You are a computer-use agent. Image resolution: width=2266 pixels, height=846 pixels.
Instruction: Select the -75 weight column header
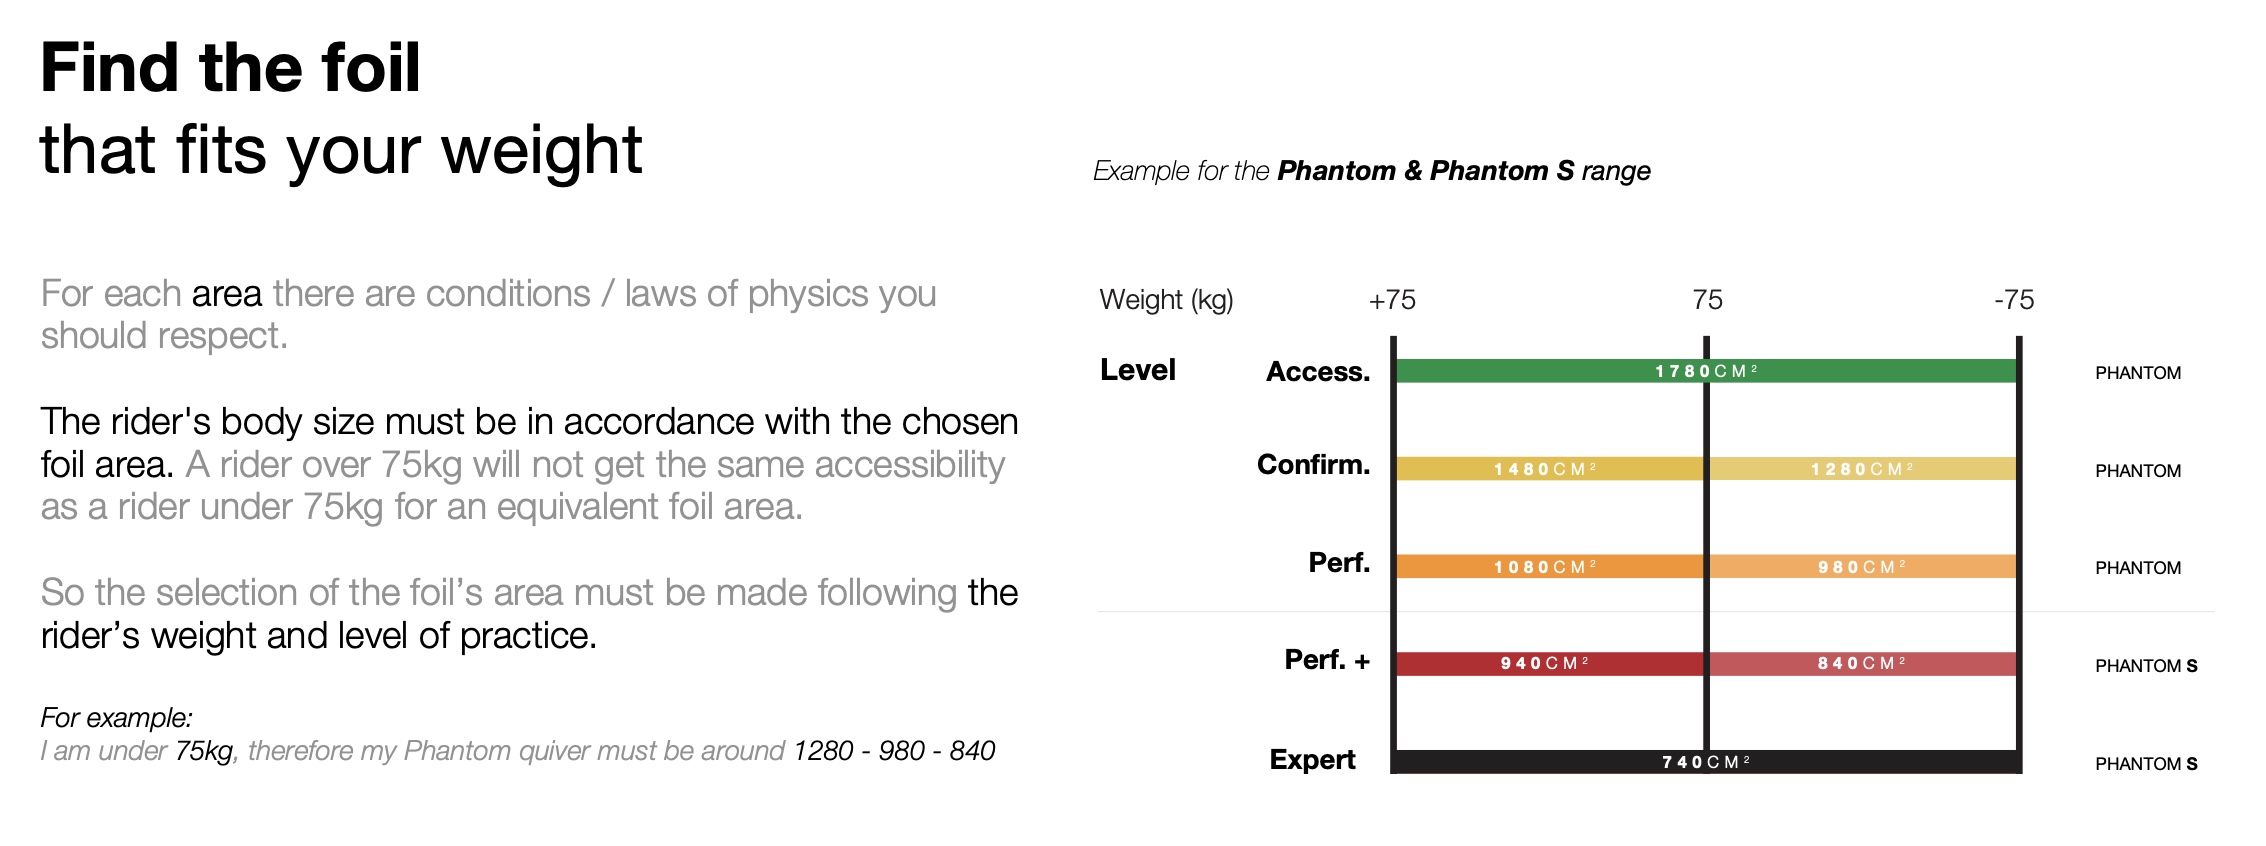click(2014, 300)
